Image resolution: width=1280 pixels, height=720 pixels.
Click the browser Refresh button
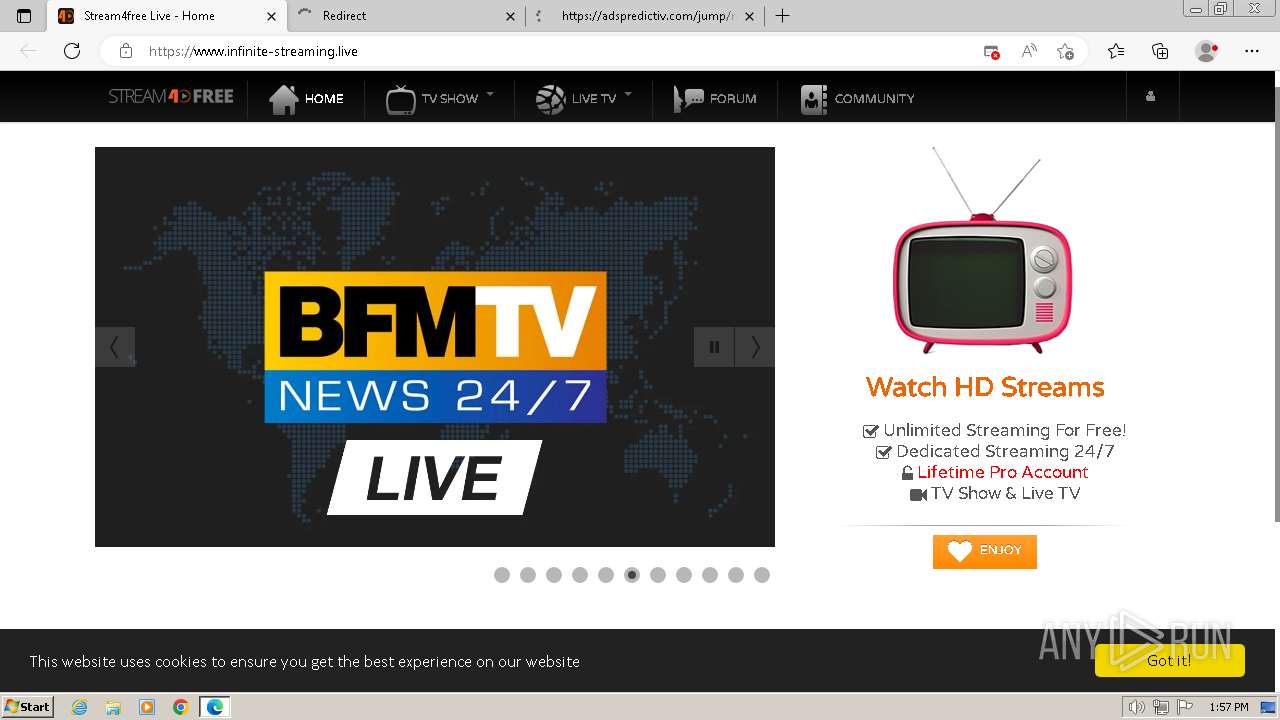coord(72,51)
